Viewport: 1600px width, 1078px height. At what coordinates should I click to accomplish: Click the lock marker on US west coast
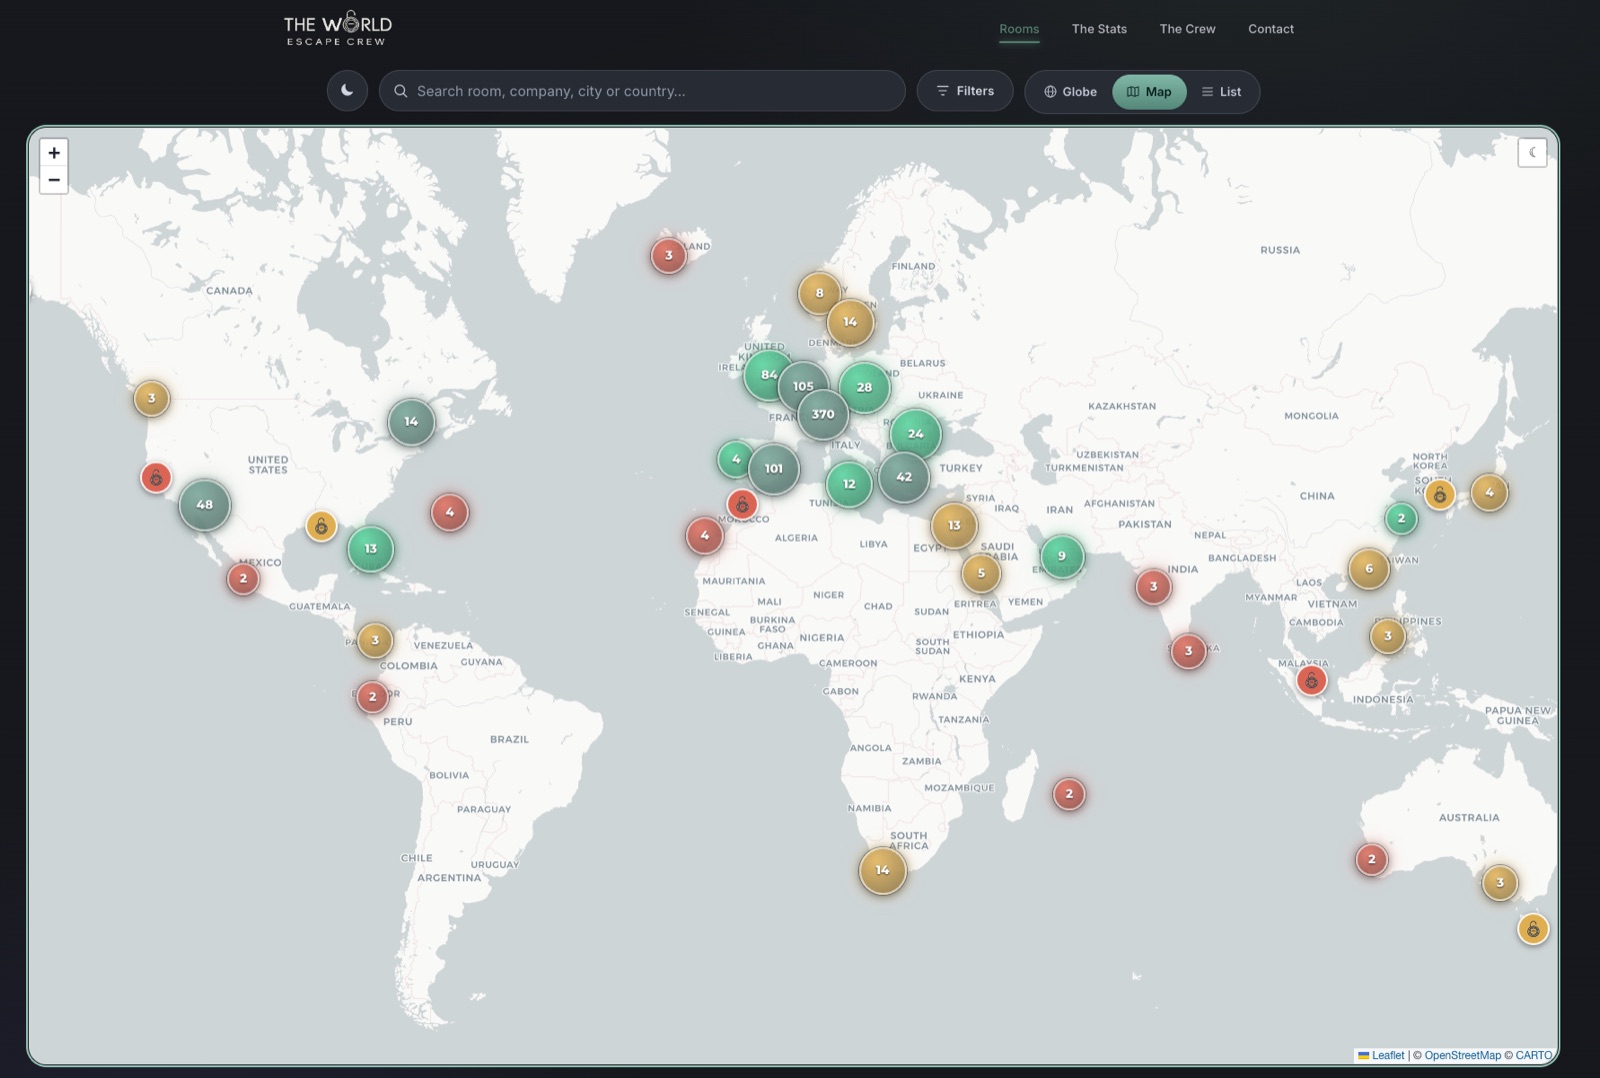click(x=156, y=478)
